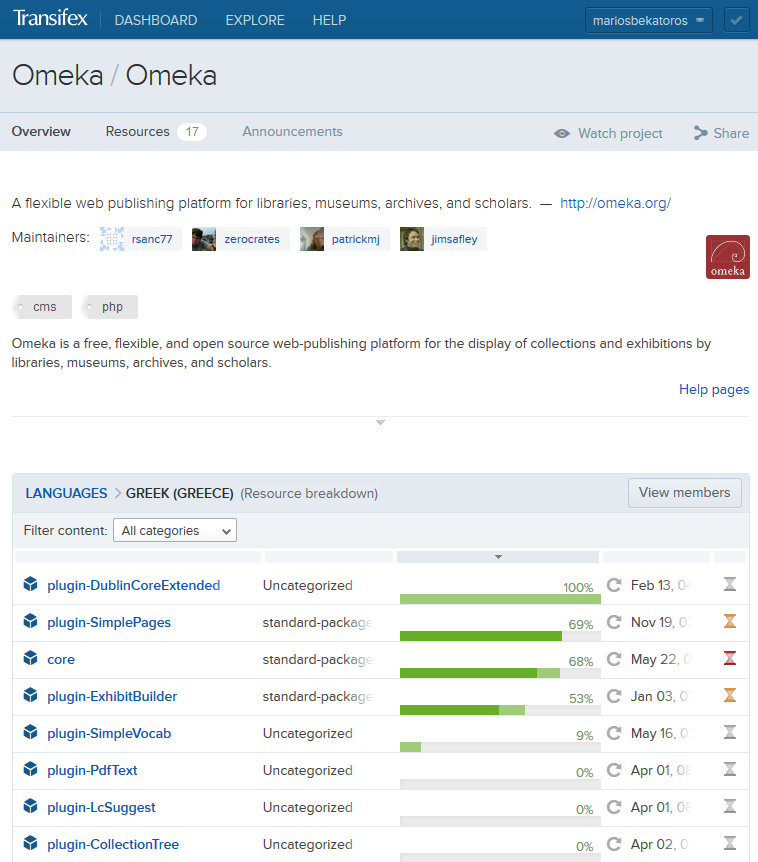
Task: Click the Share arrow icon
Action: point(700,132)
